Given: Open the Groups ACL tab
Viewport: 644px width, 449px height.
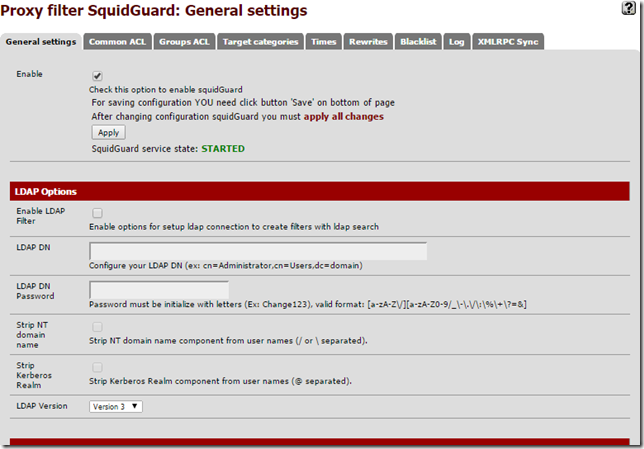Looking at the screenshot, I should point(184,42).
